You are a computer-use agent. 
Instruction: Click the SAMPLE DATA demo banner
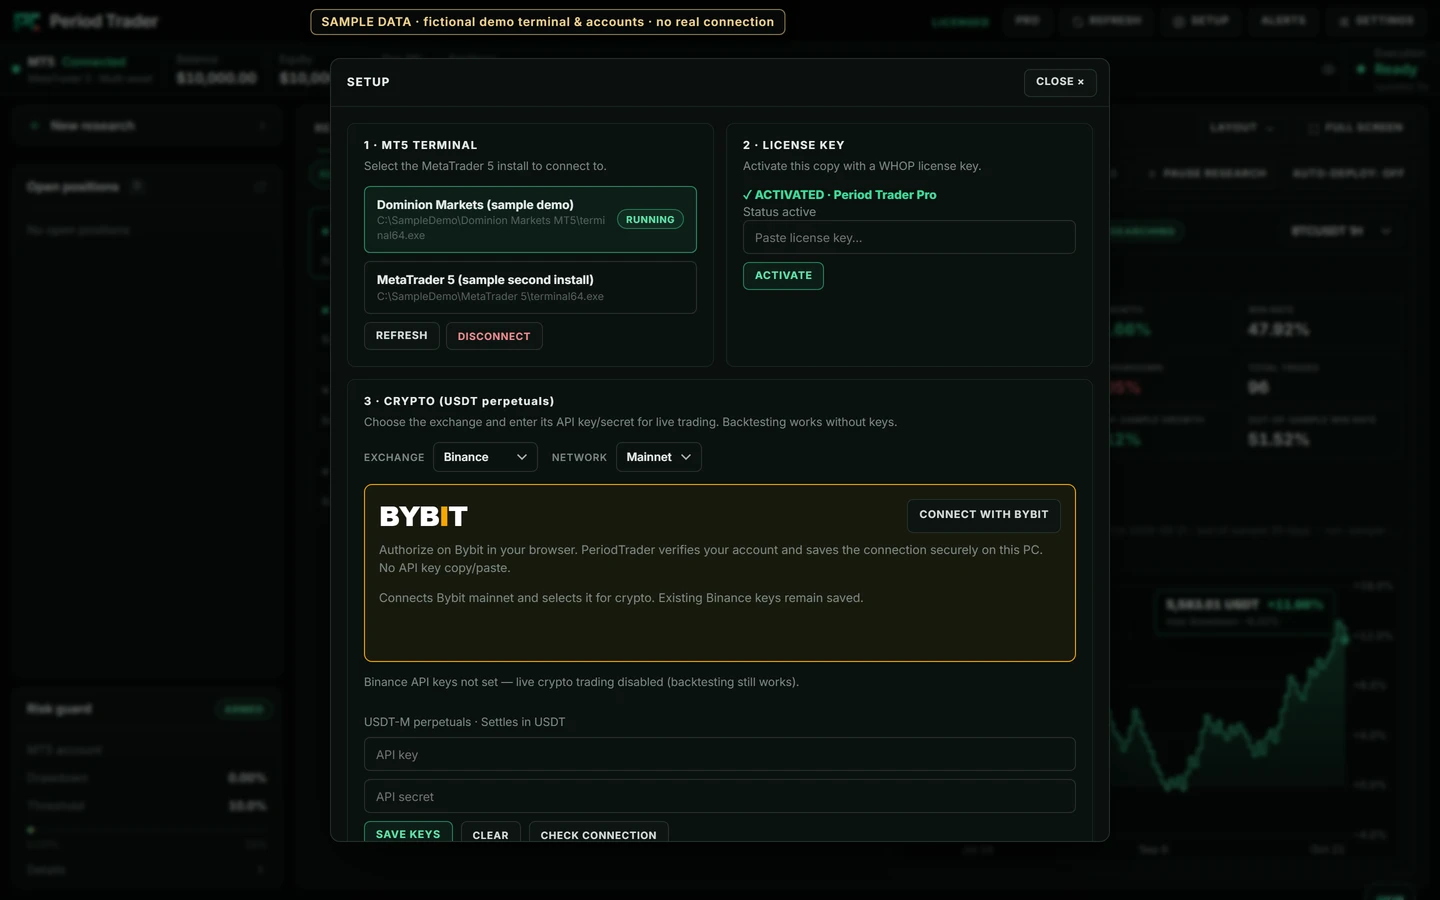click(547, 22)
